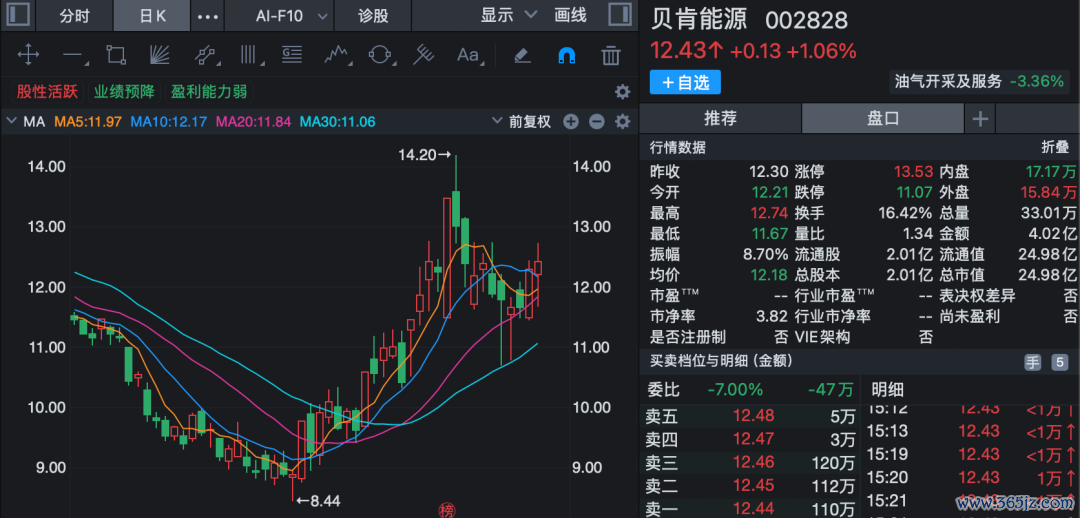Toggle the blue magnet snap tool

(567, 55)
